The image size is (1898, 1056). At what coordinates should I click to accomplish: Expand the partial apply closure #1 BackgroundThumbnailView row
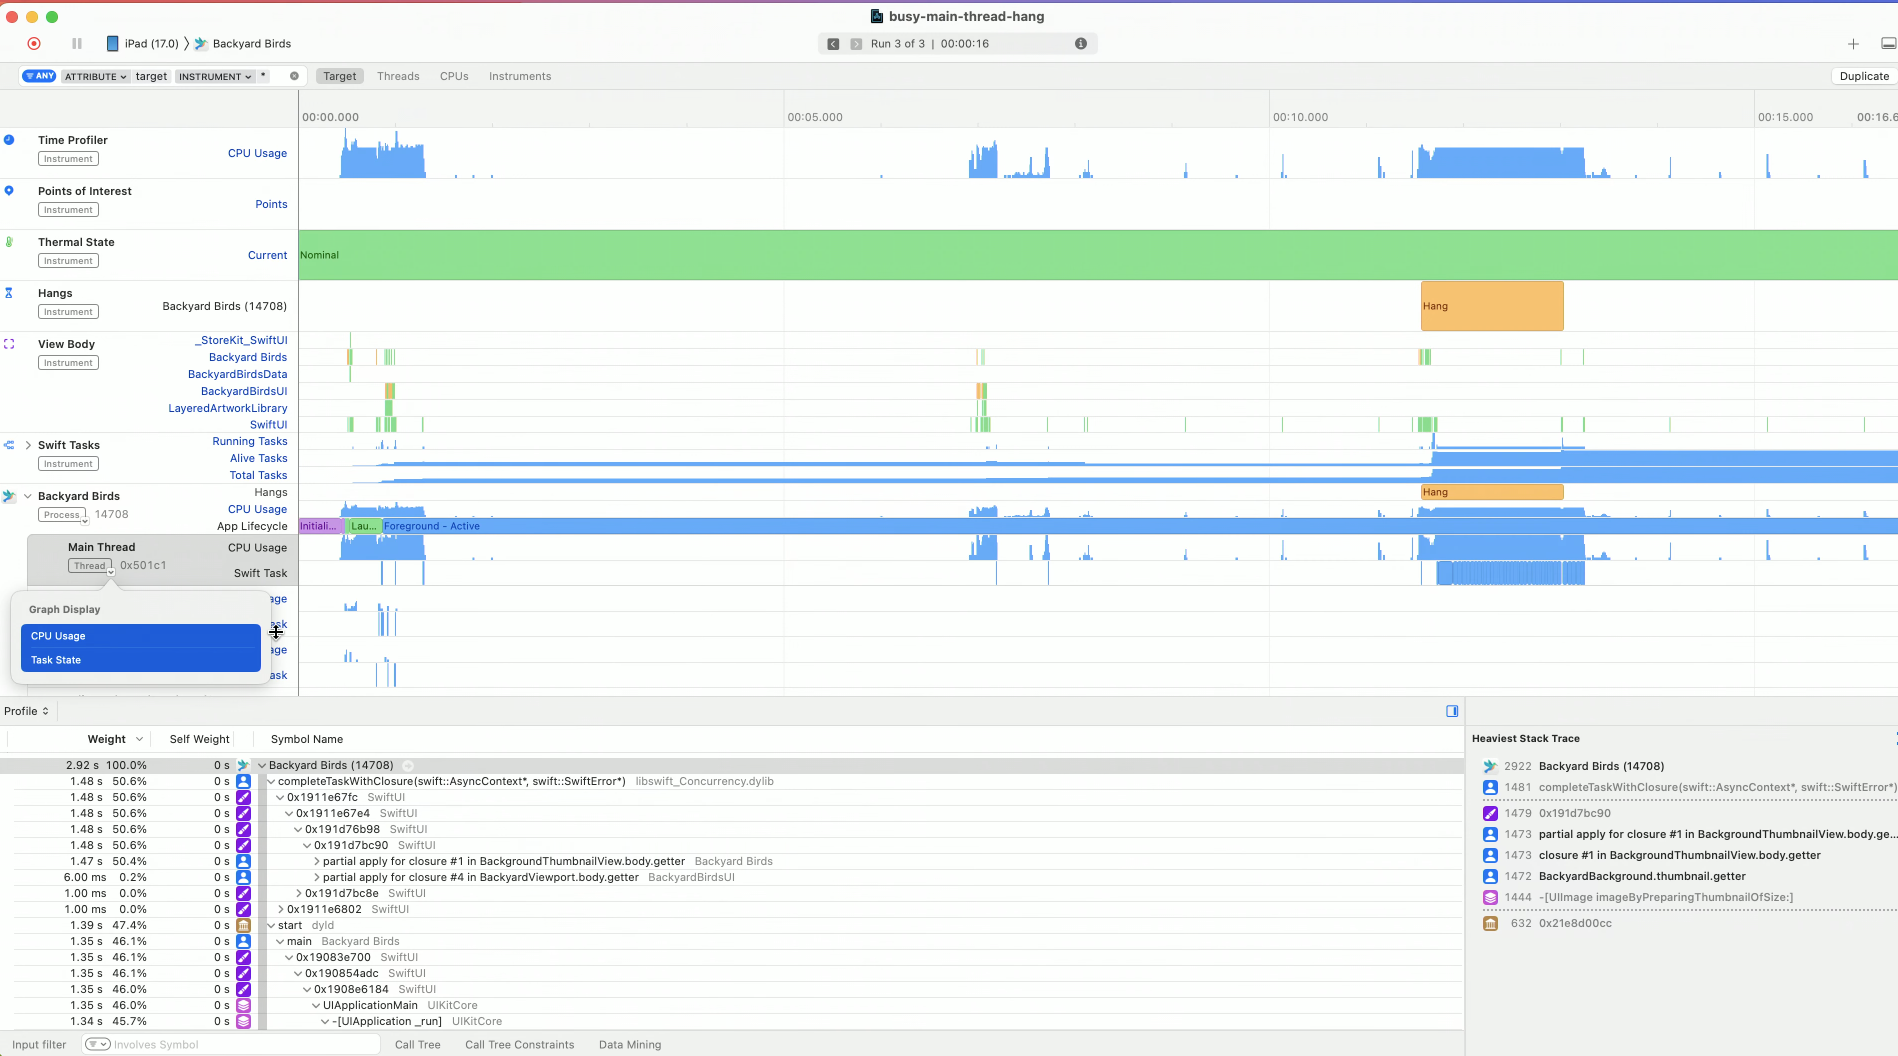[x=317, y=862]
